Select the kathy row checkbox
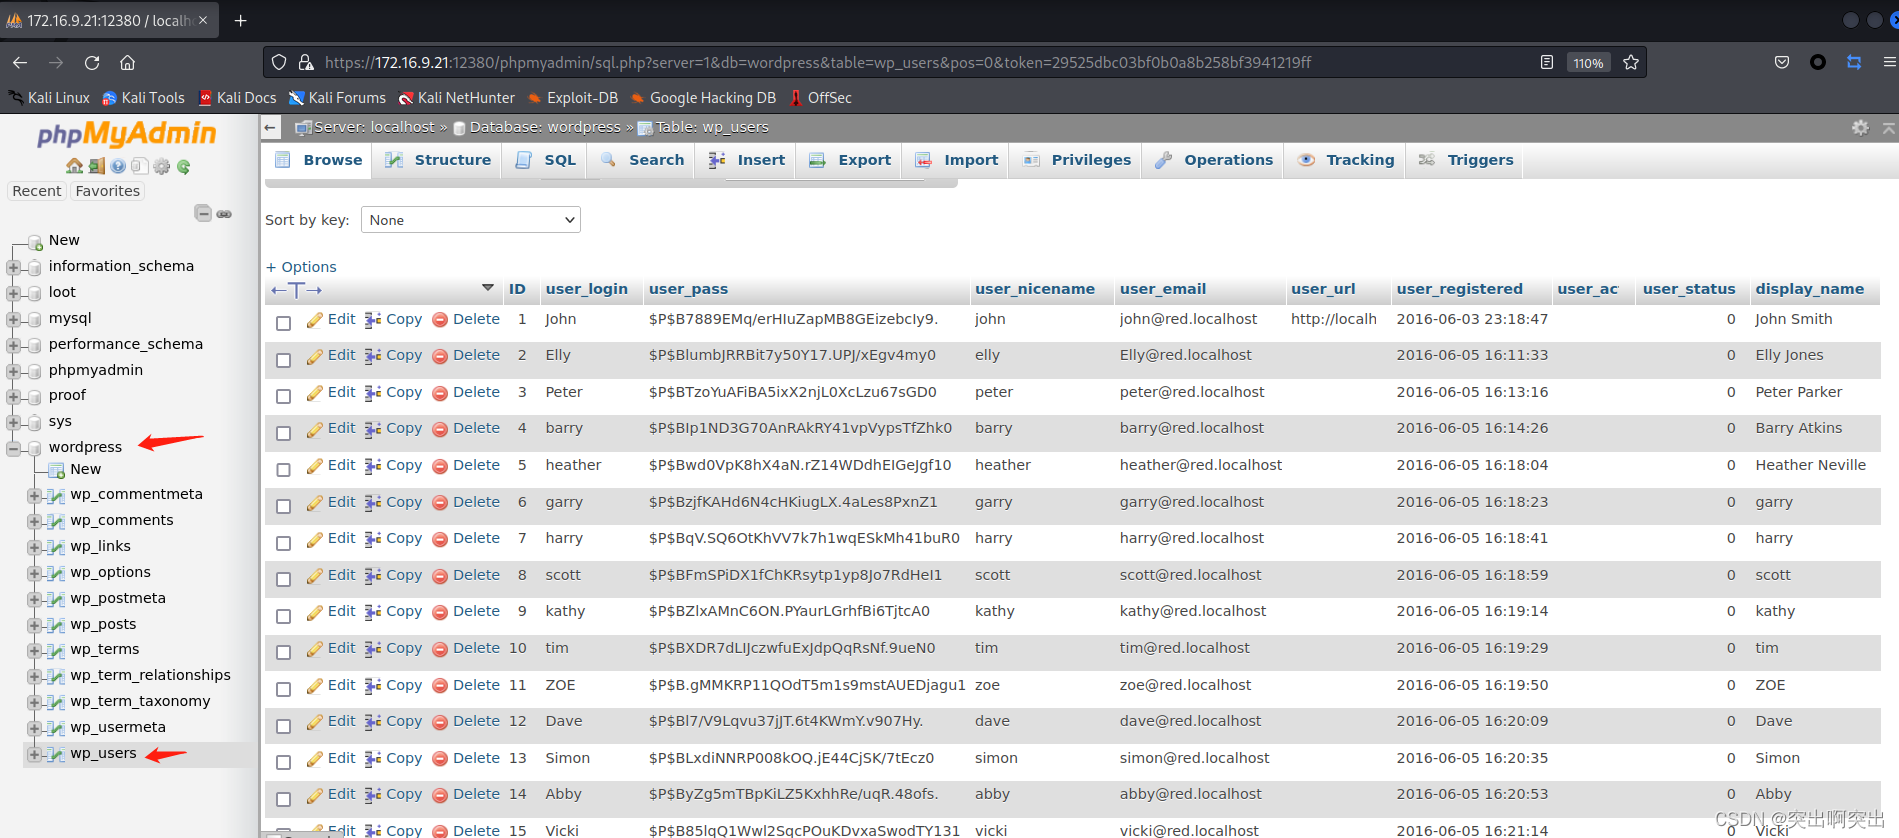The image size is (1899, 838). (x=284, y=616)
